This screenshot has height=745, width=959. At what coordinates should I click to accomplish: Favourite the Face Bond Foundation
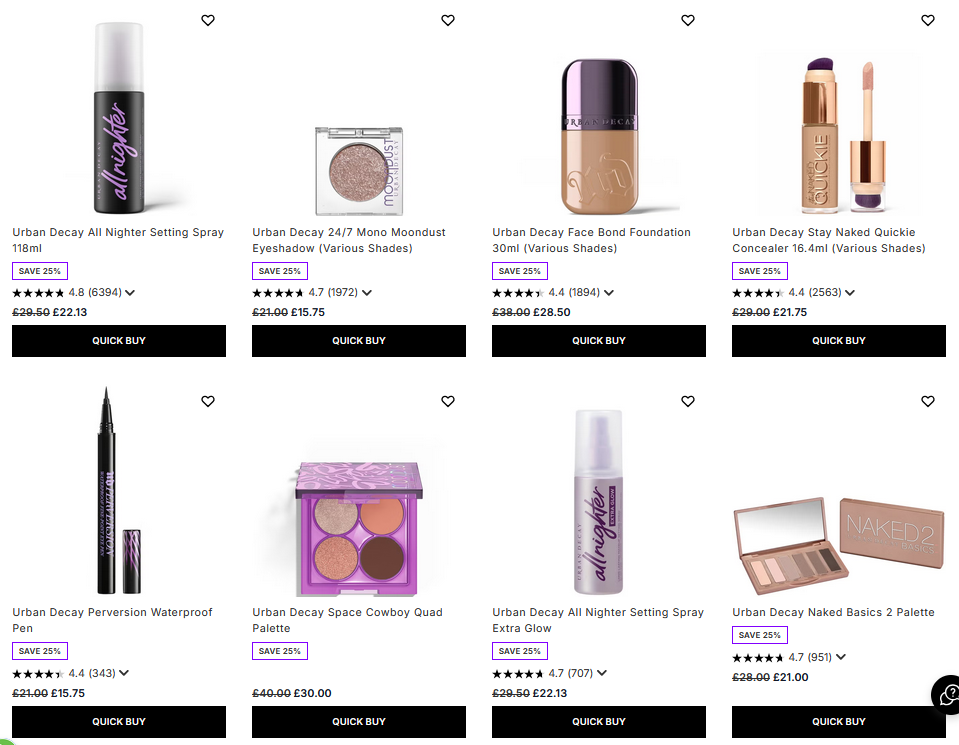(687, 20)
